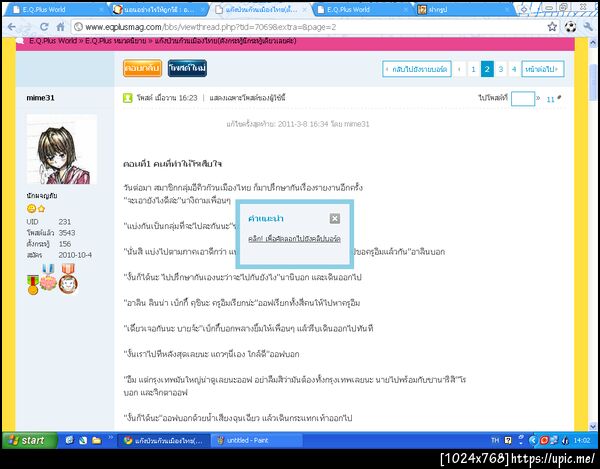Go to page 4 of the thread
This screenshot has height=469, width=600.
(x=514, y=69)
